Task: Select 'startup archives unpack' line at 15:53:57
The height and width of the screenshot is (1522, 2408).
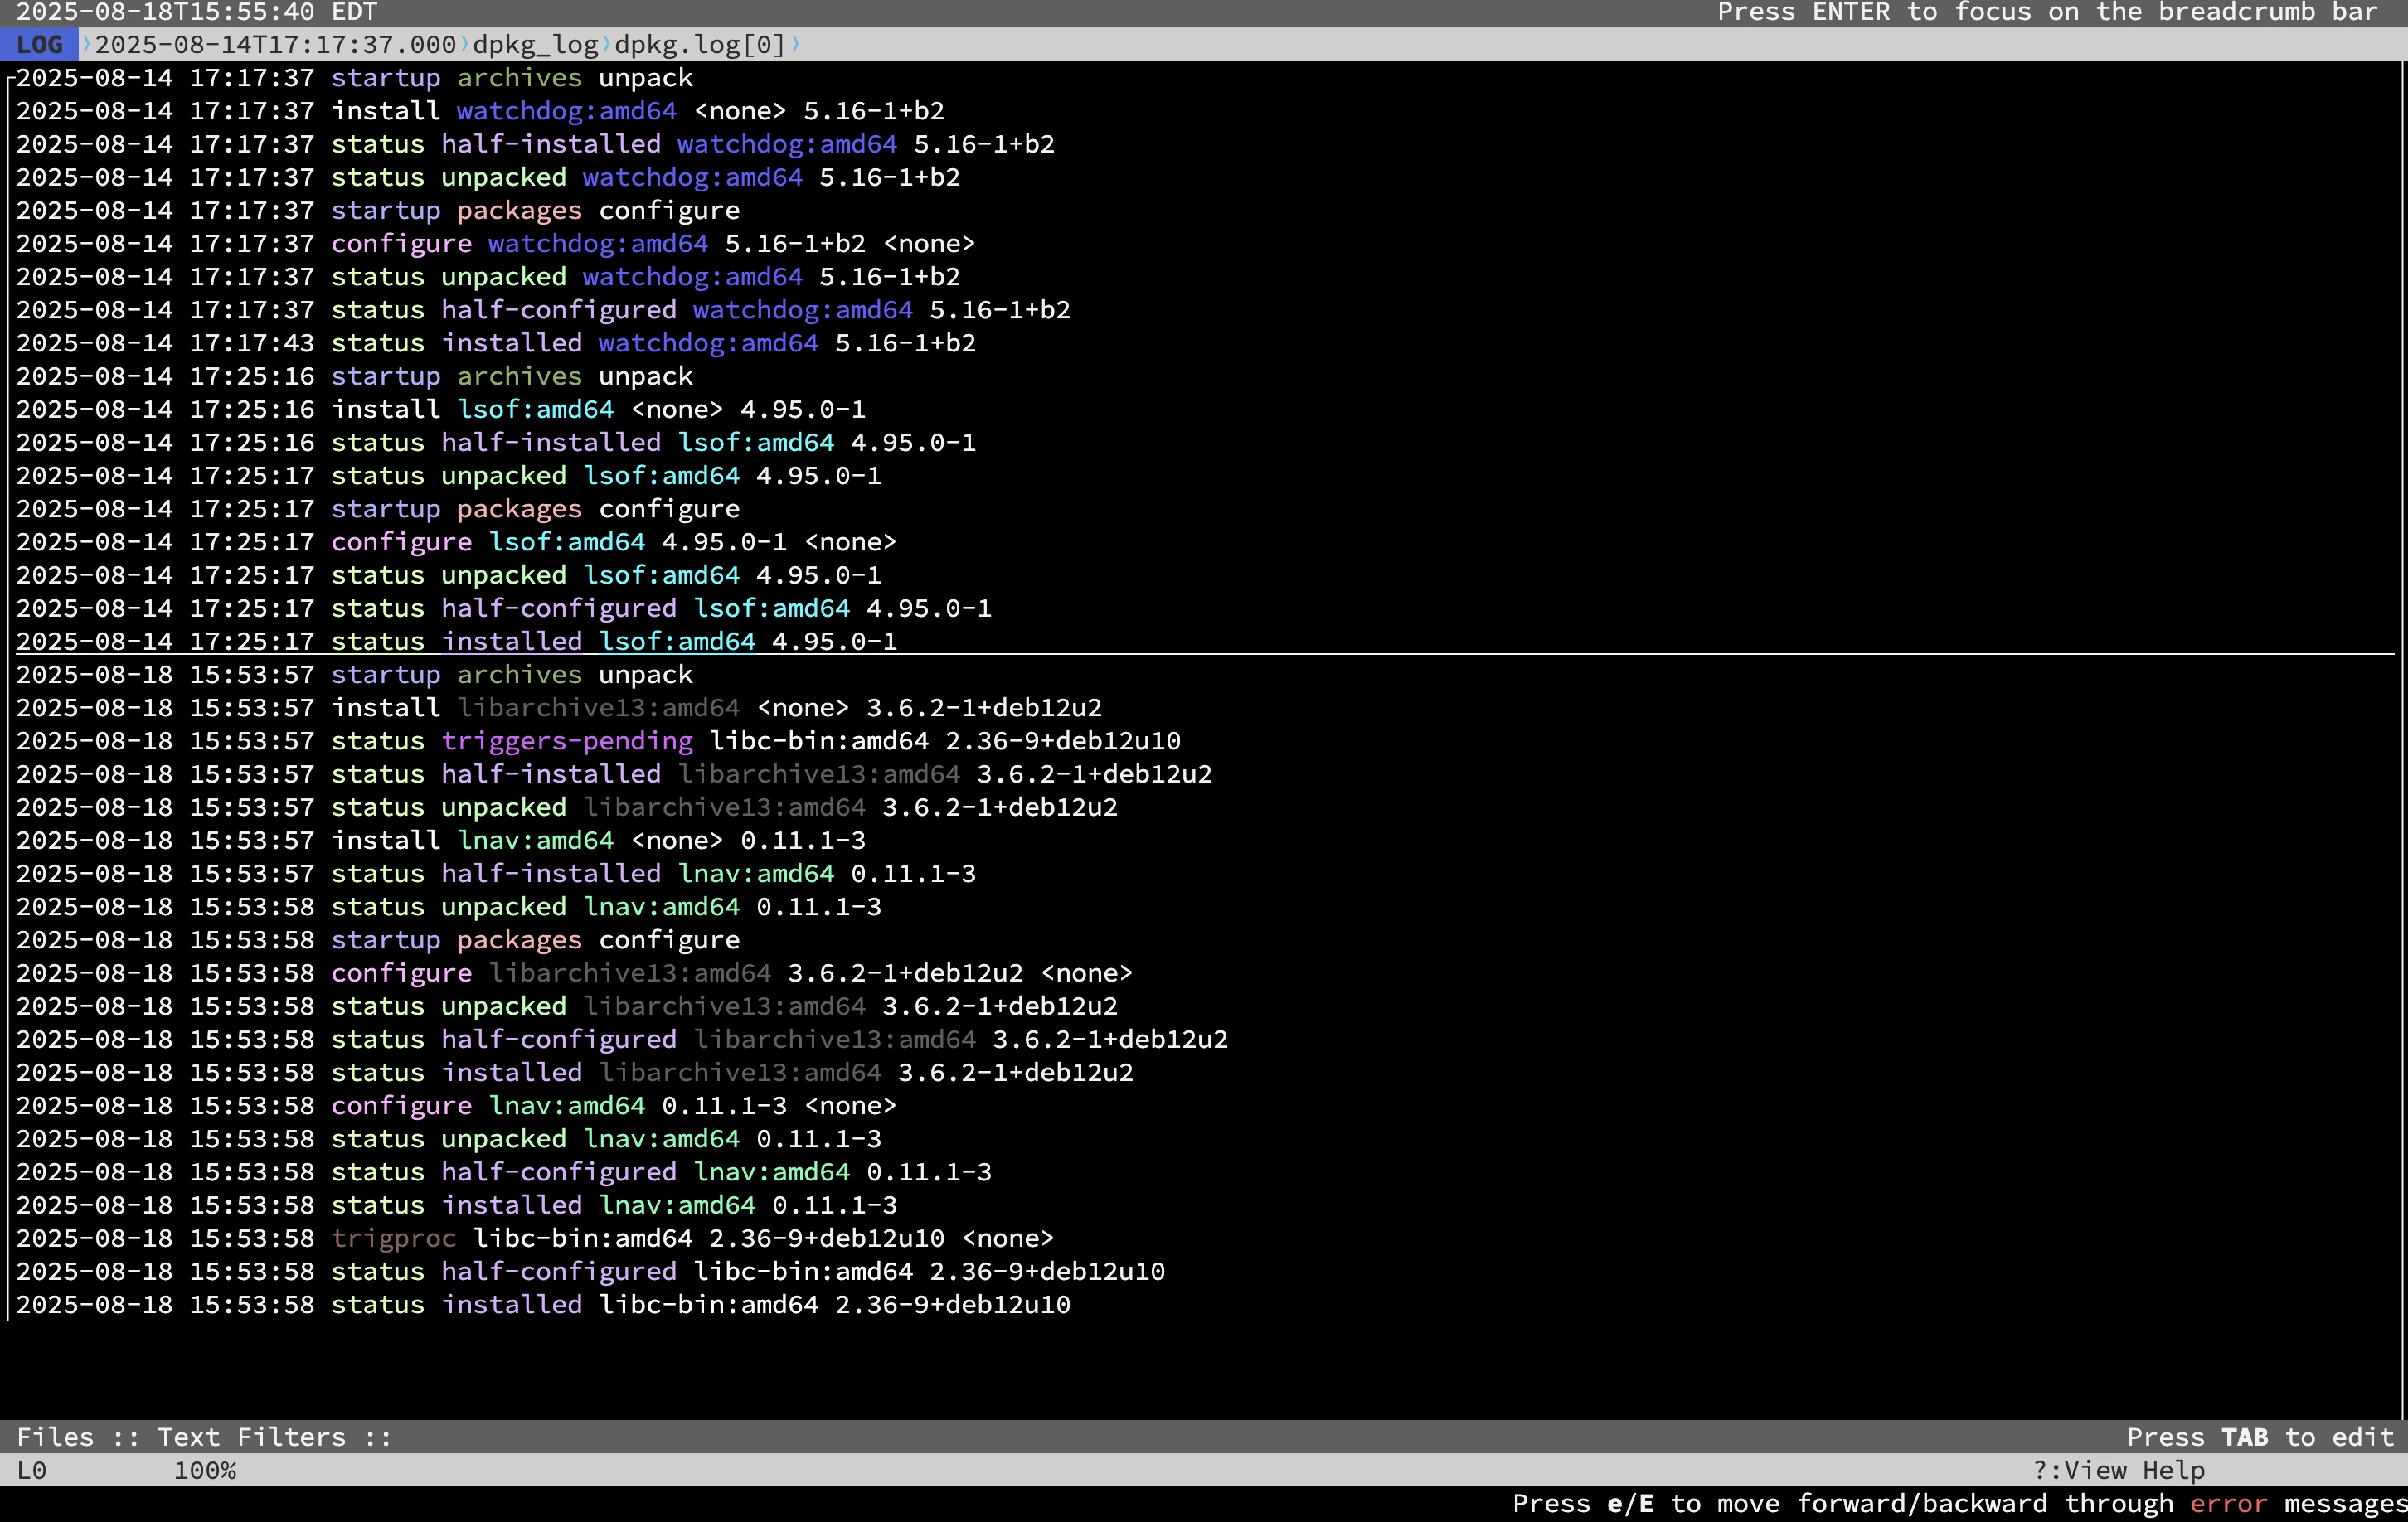Action: coord(354,675)
